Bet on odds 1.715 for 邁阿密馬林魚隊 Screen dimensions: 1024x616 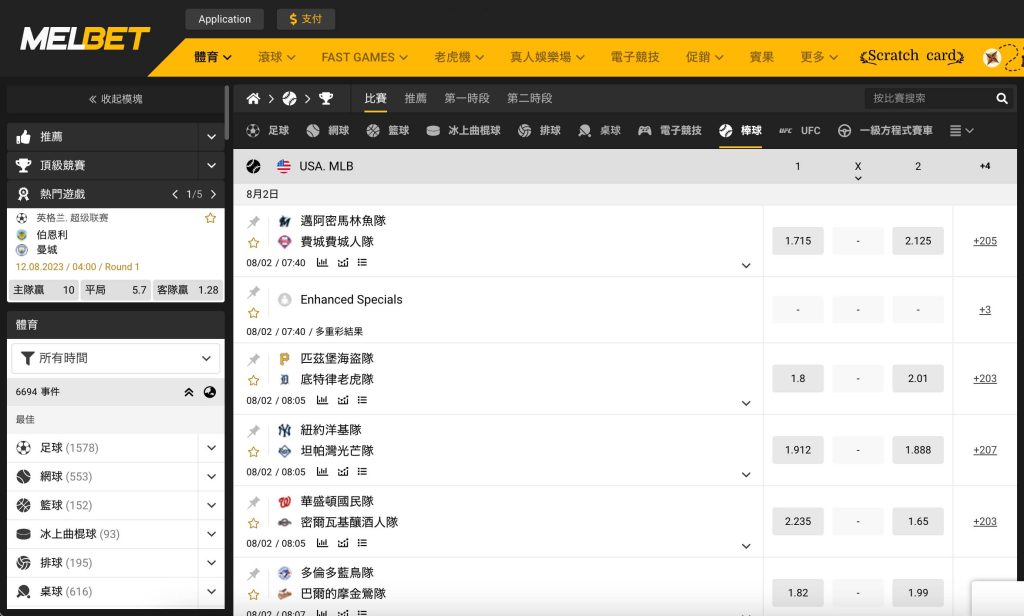point(798,241)
